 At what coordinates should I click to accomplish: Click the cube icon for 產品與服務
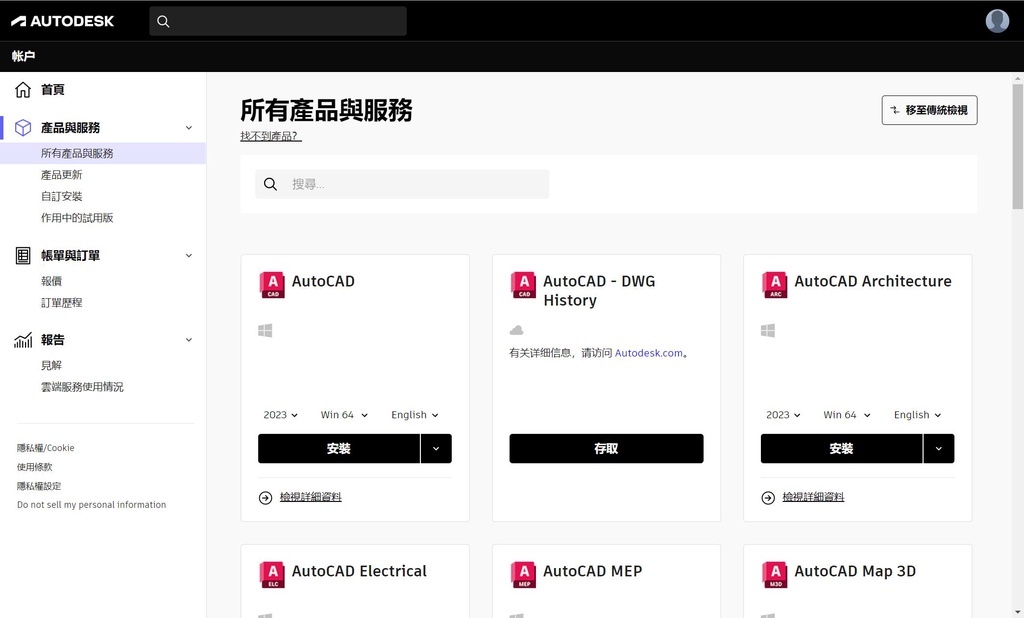23,127
